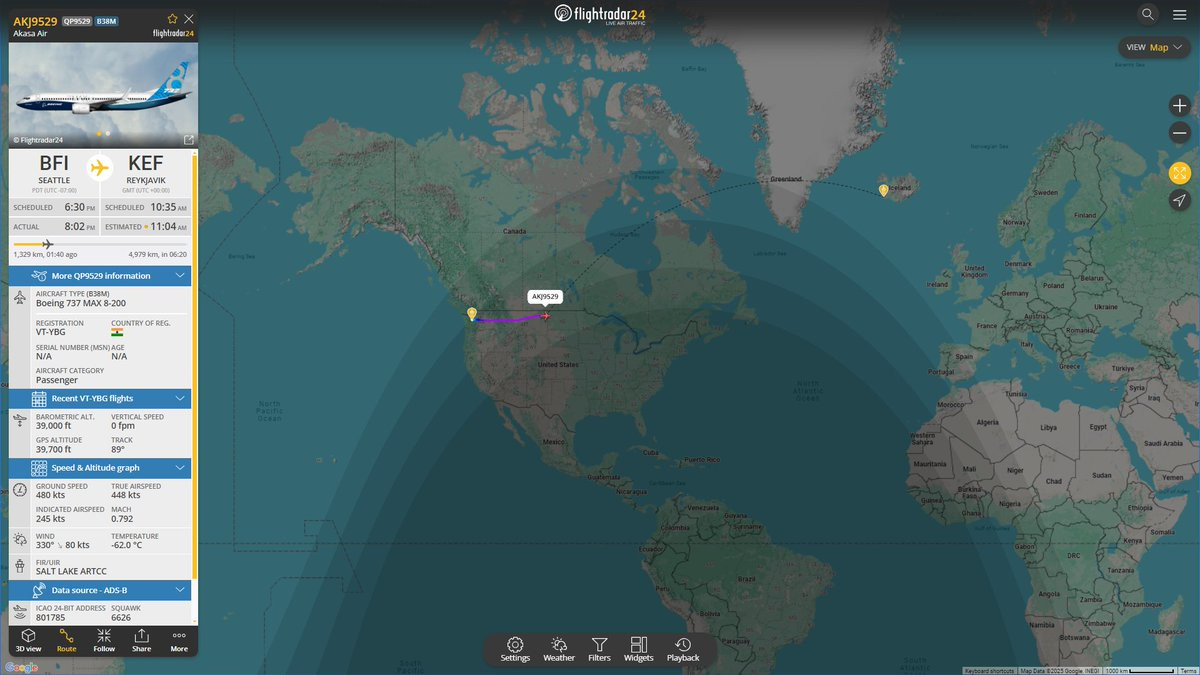Open map Settings in bottom toolbar
Image resolution: width=1200 pixels, height=675 pixels.
coord(515,649)
